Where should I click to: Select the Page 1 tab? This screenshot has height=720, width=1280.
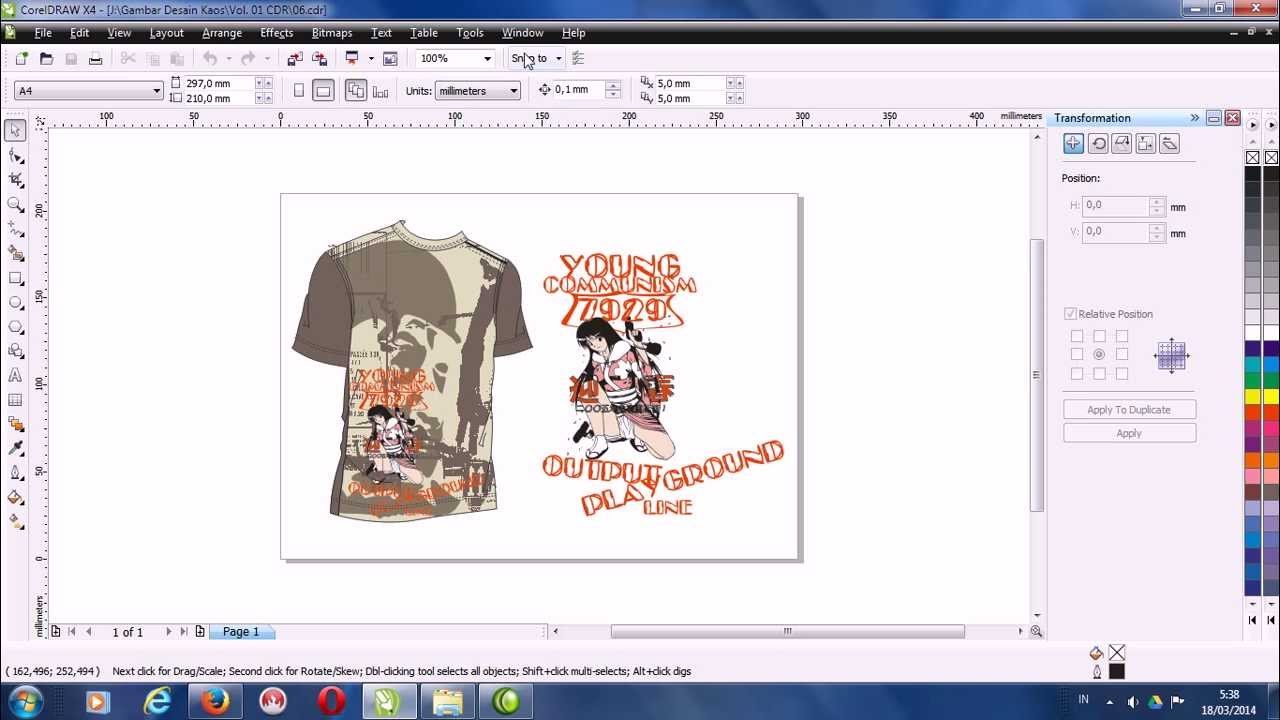coord(241,632)
